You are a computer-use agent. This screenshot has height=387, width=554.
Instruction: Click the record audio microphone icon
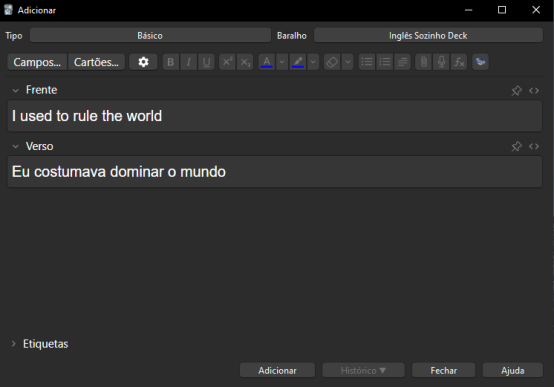click(441, 62)
